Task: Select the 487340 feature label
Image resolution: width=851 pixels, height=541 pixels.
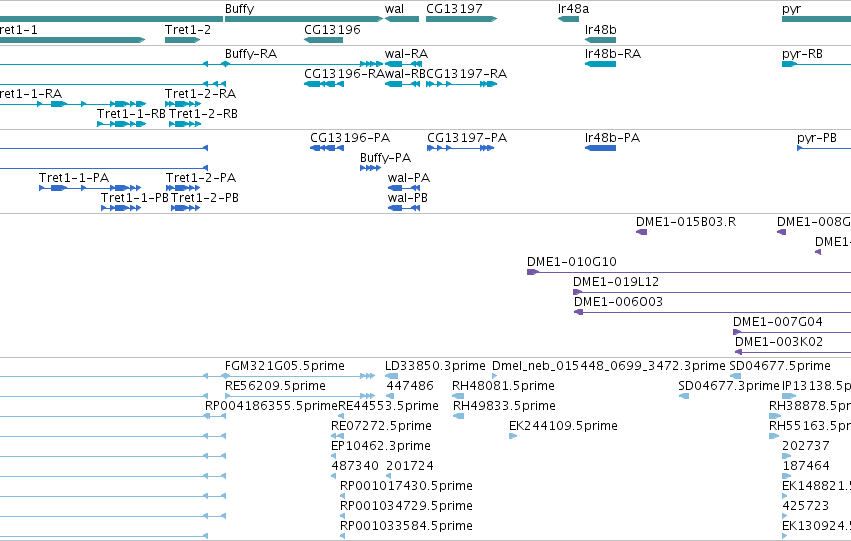Action: tap(355, 467)
